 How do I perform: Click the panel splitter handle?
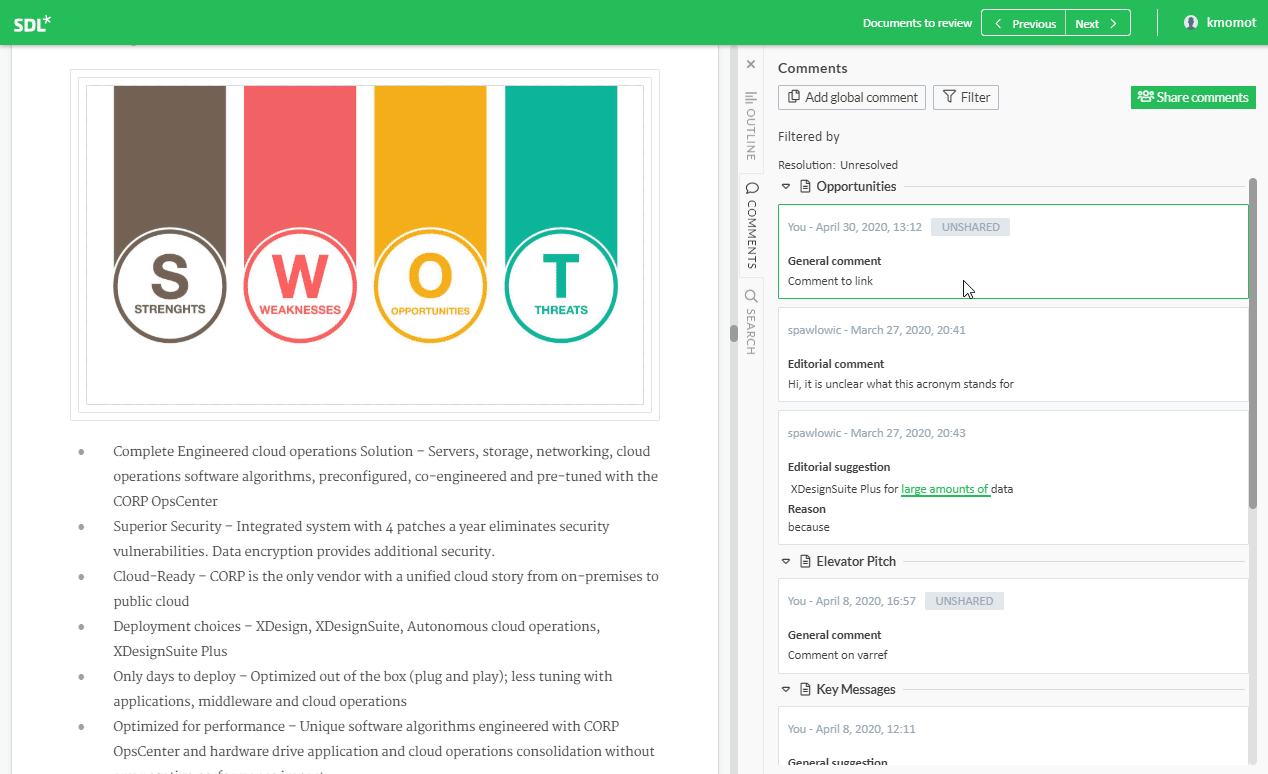pos(733,333)
